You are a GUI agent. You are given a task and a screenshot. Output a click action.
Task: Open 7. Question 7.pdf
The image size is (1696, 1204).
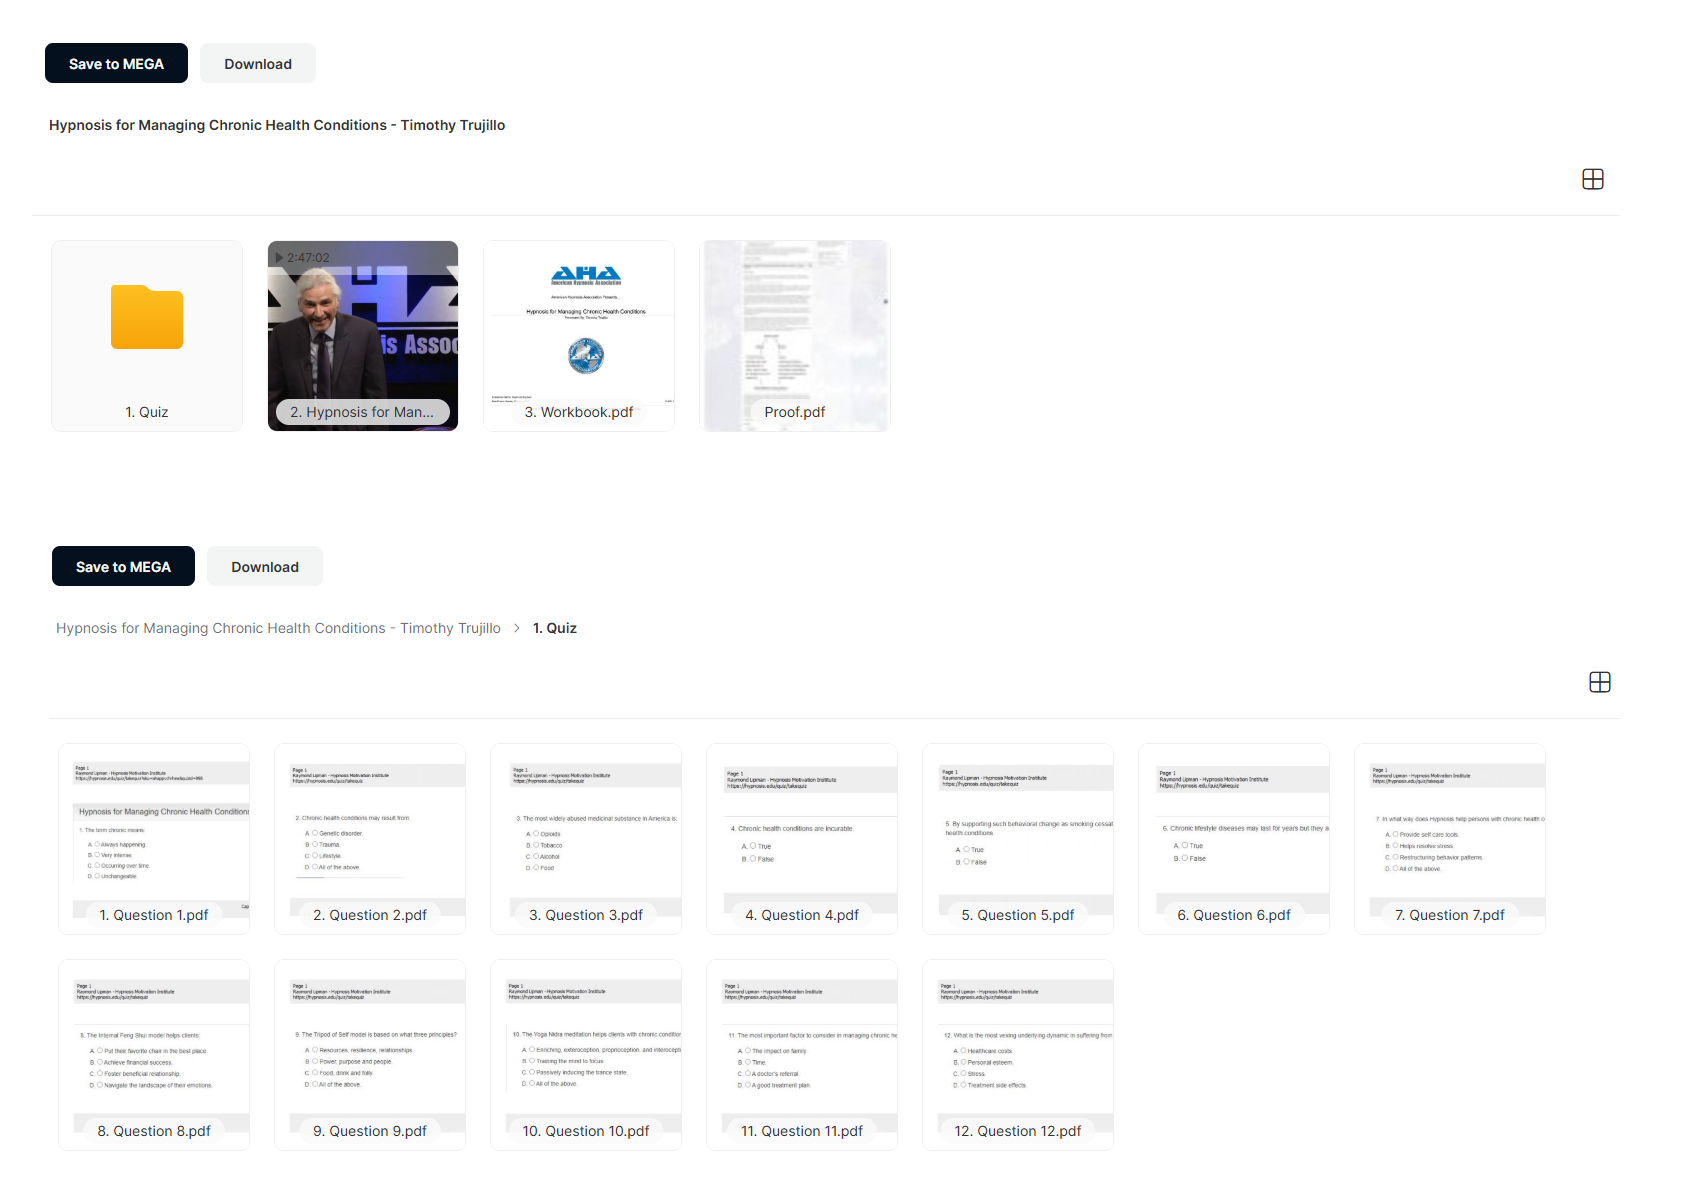(1450, 839)
